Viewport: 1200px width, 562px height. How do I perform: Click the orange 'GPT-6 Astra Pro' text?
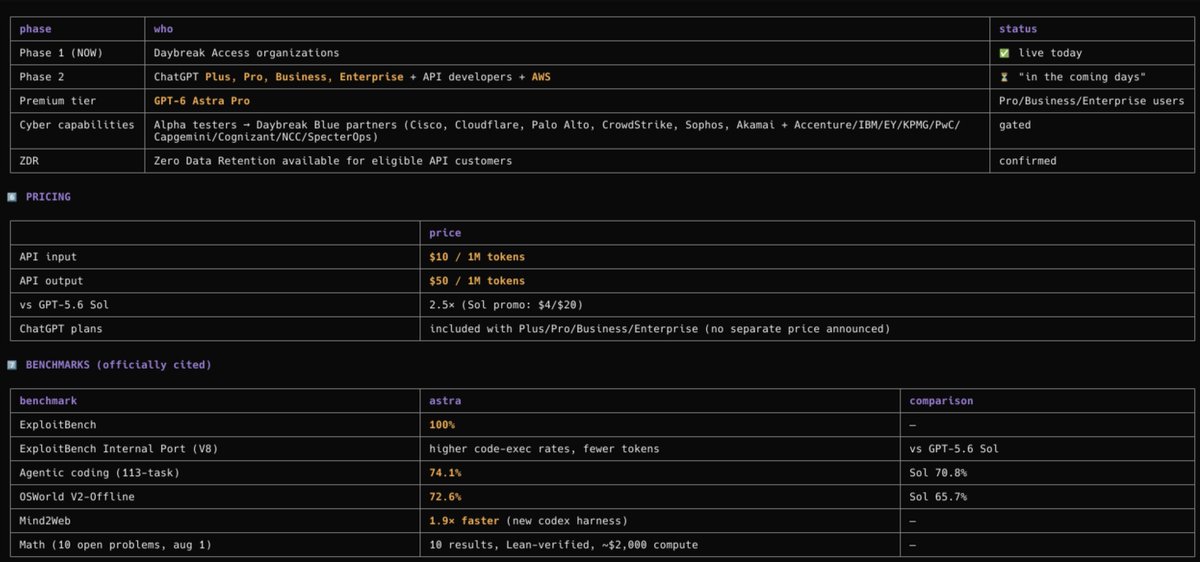pos(201,101)
